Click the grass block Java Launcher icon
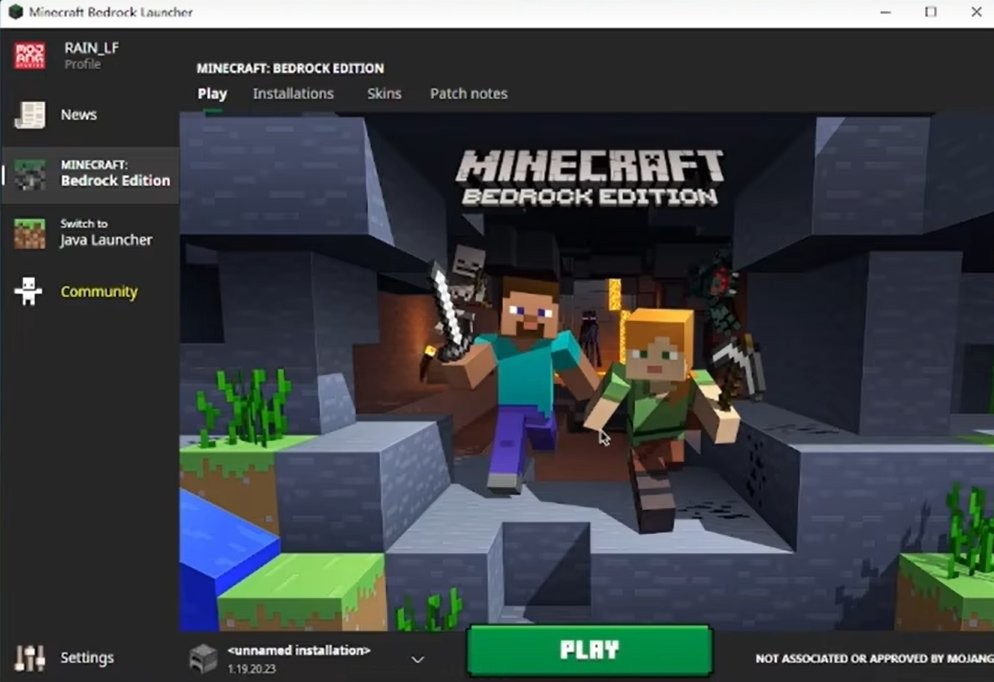This screenshot has height=682, width=994. (x=30, y=233)
